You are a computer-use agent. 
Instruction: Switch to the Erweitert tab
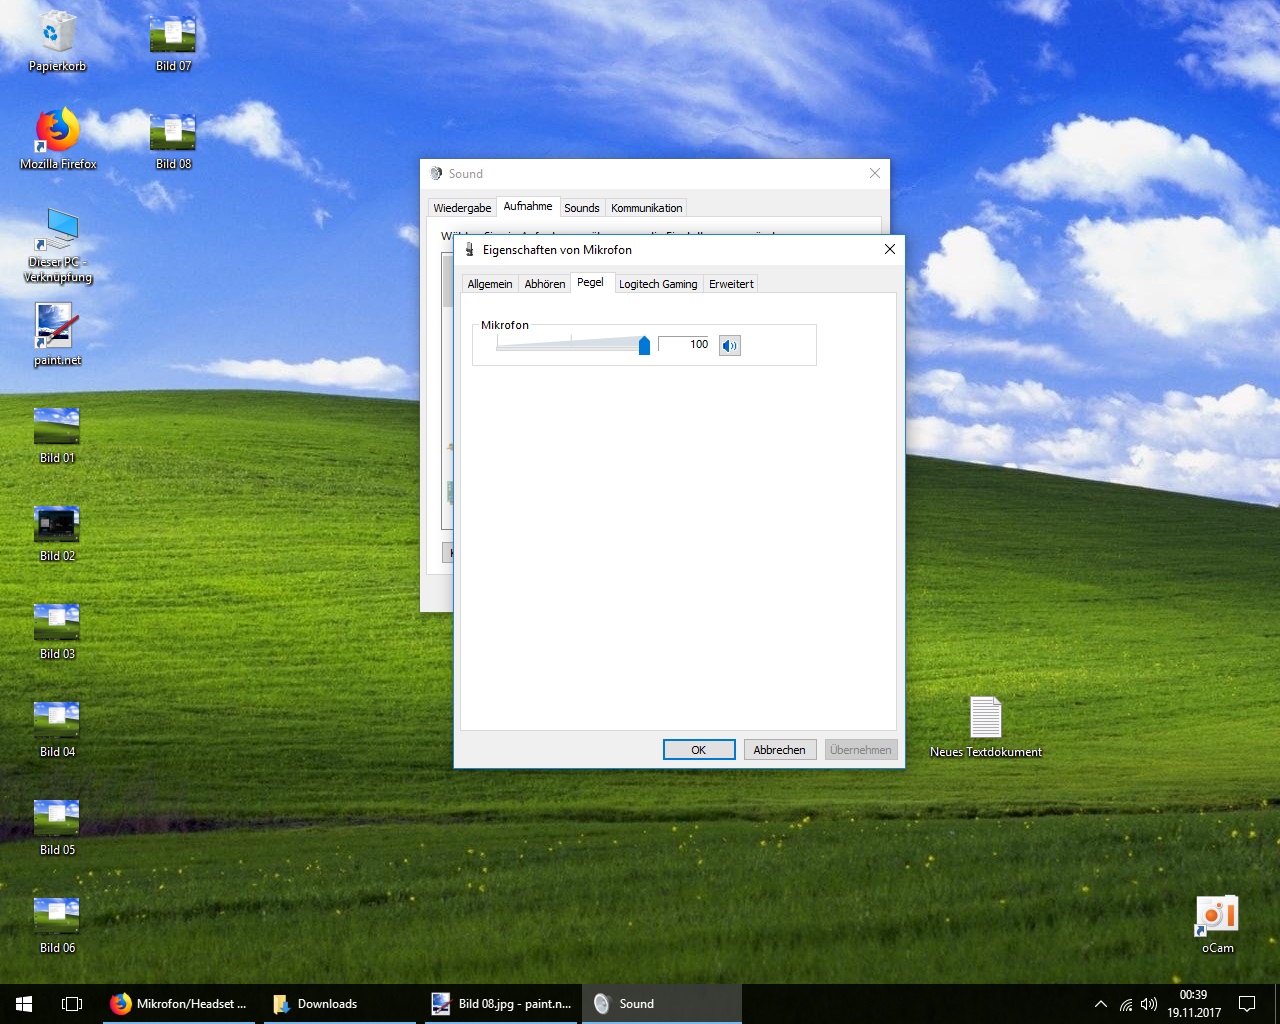point(731,284)
